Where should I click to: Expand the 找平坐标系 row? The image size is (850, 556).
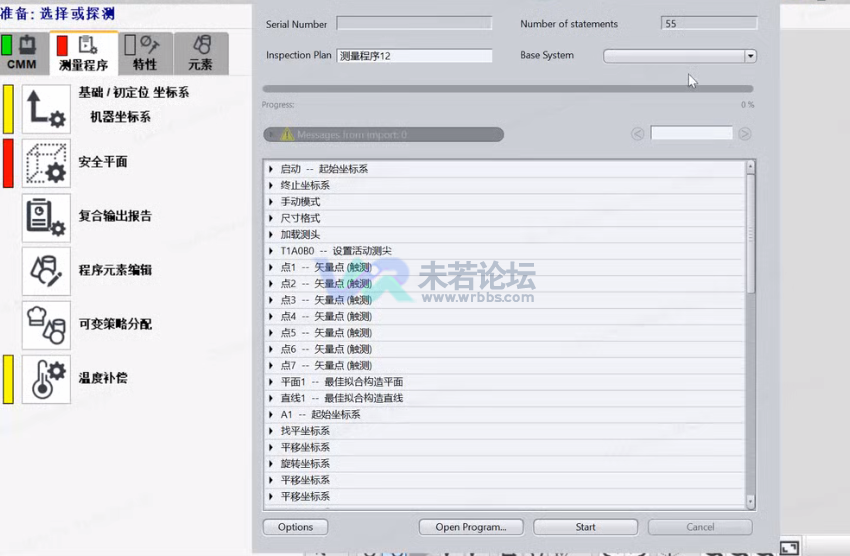[x=271, y=431]
